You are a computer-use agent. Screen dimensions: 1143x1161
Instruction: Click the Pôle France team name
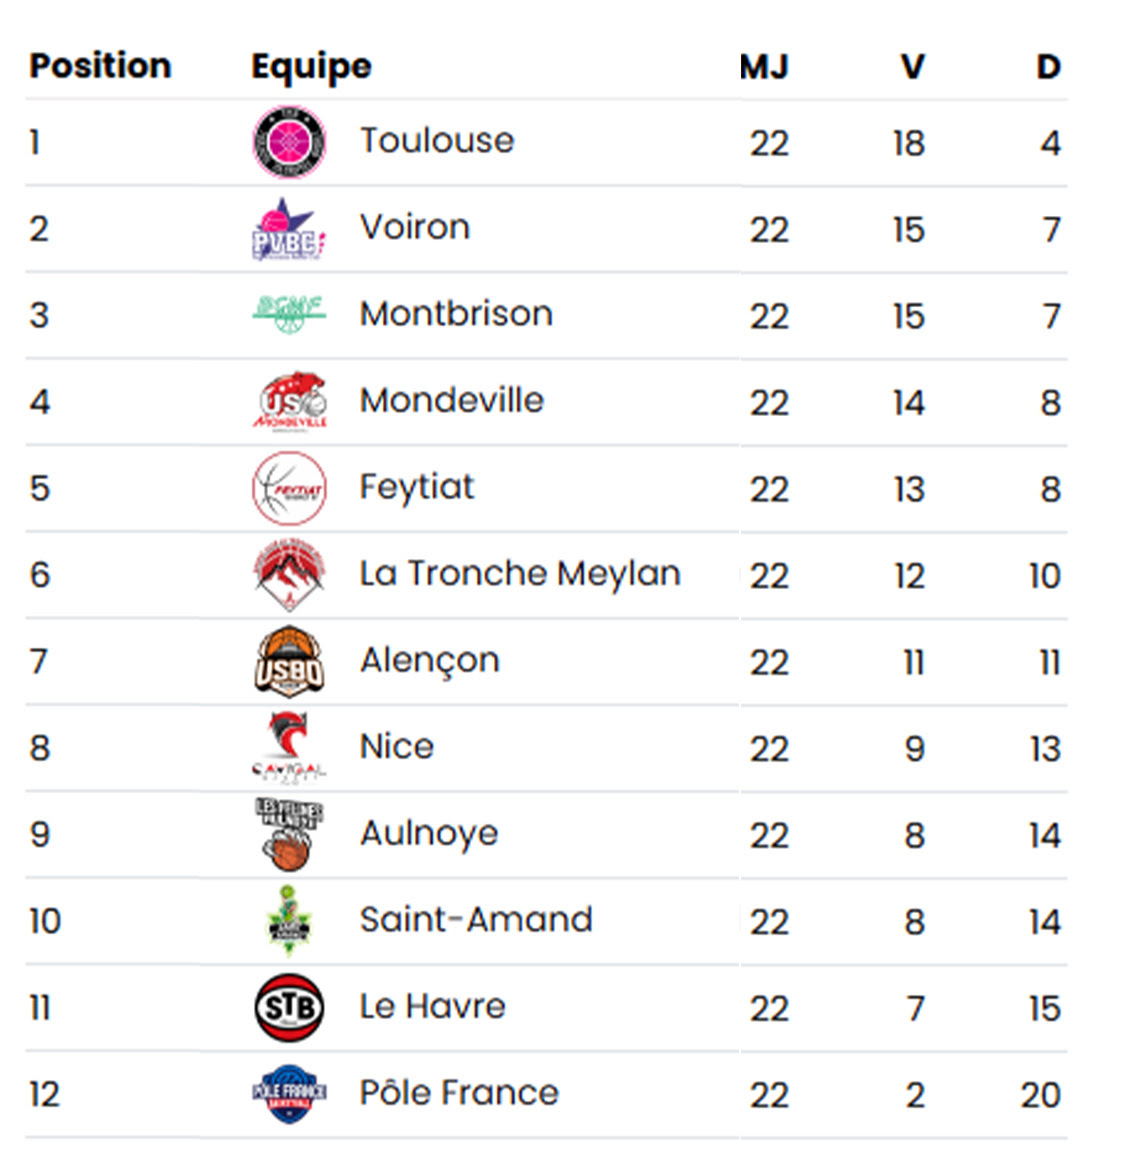coord(459,1093)
